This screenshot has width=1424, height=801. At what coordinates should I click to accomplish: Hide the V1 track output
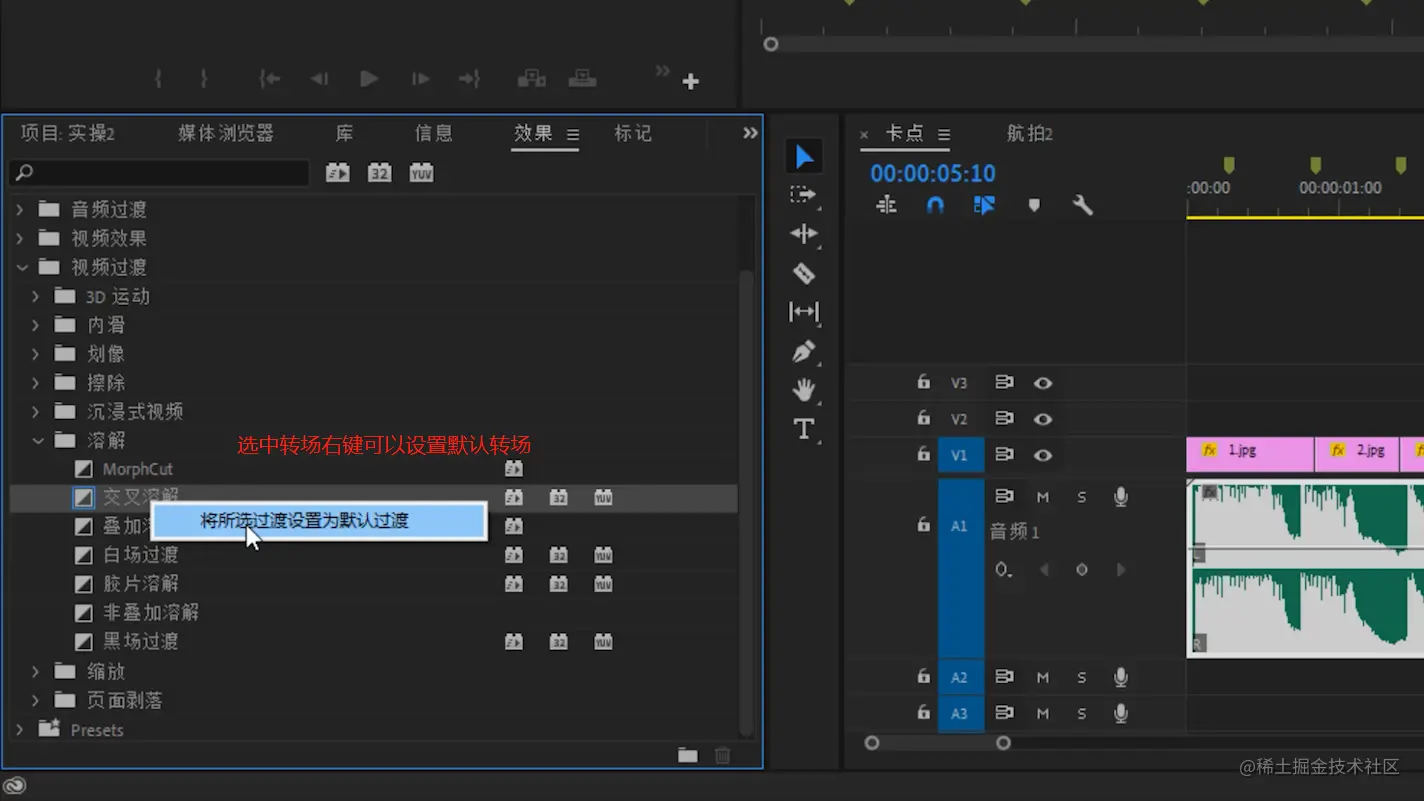coord(1043,455)
